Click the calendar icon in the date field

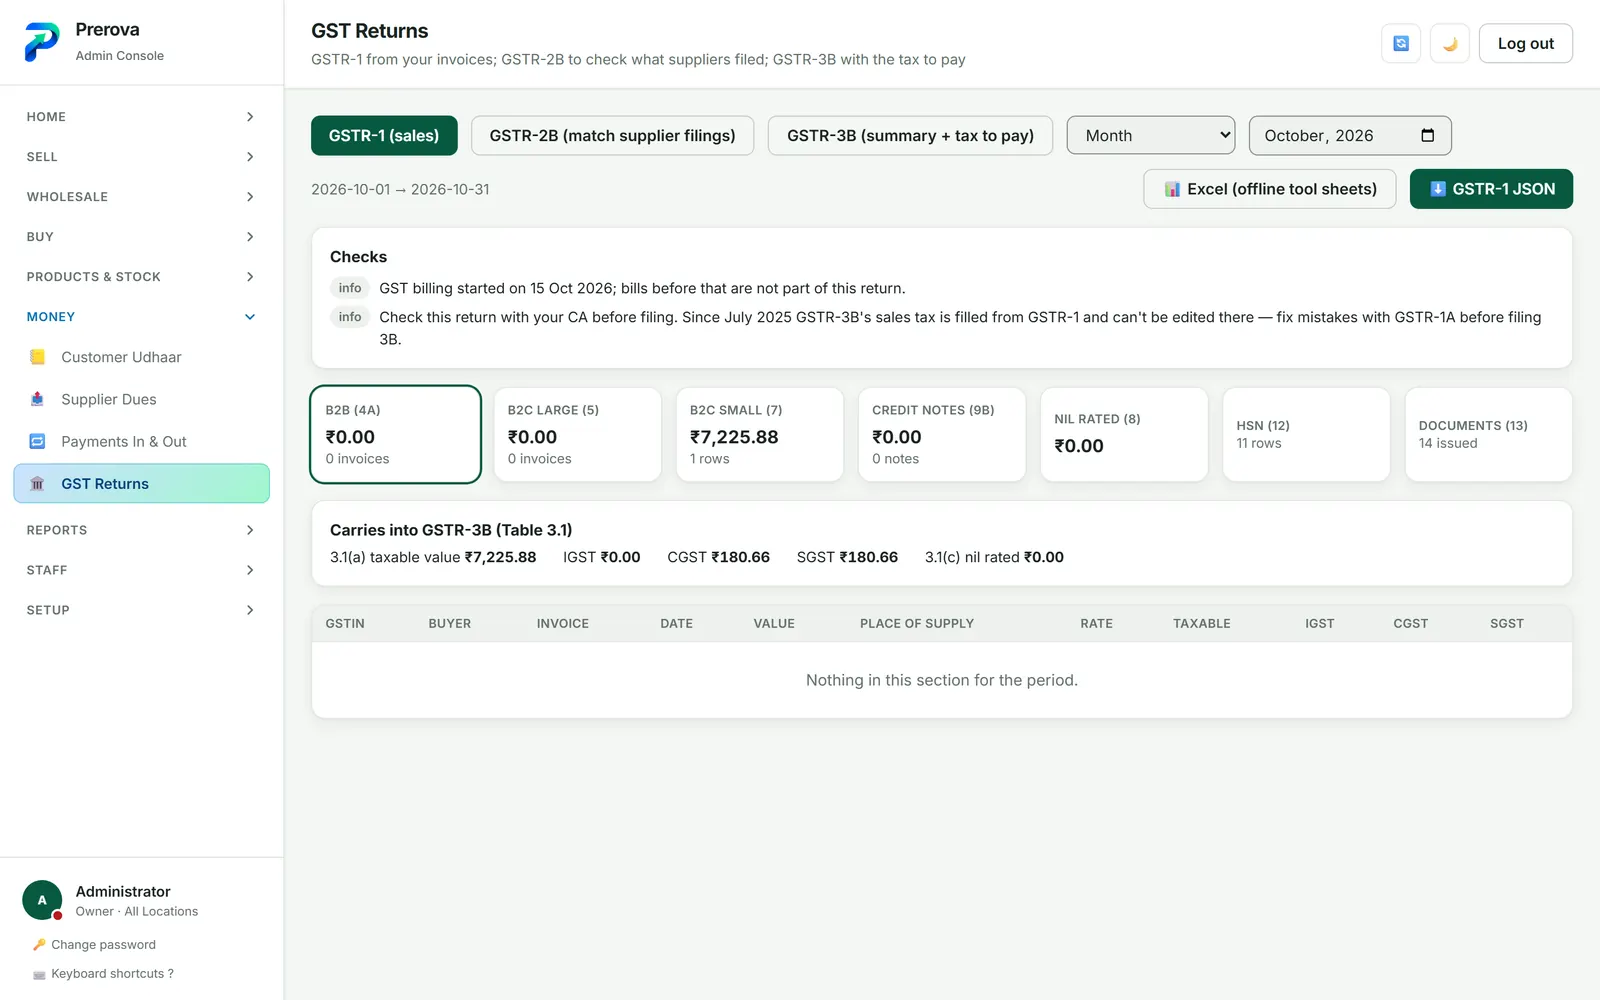tap(1428, 135)
